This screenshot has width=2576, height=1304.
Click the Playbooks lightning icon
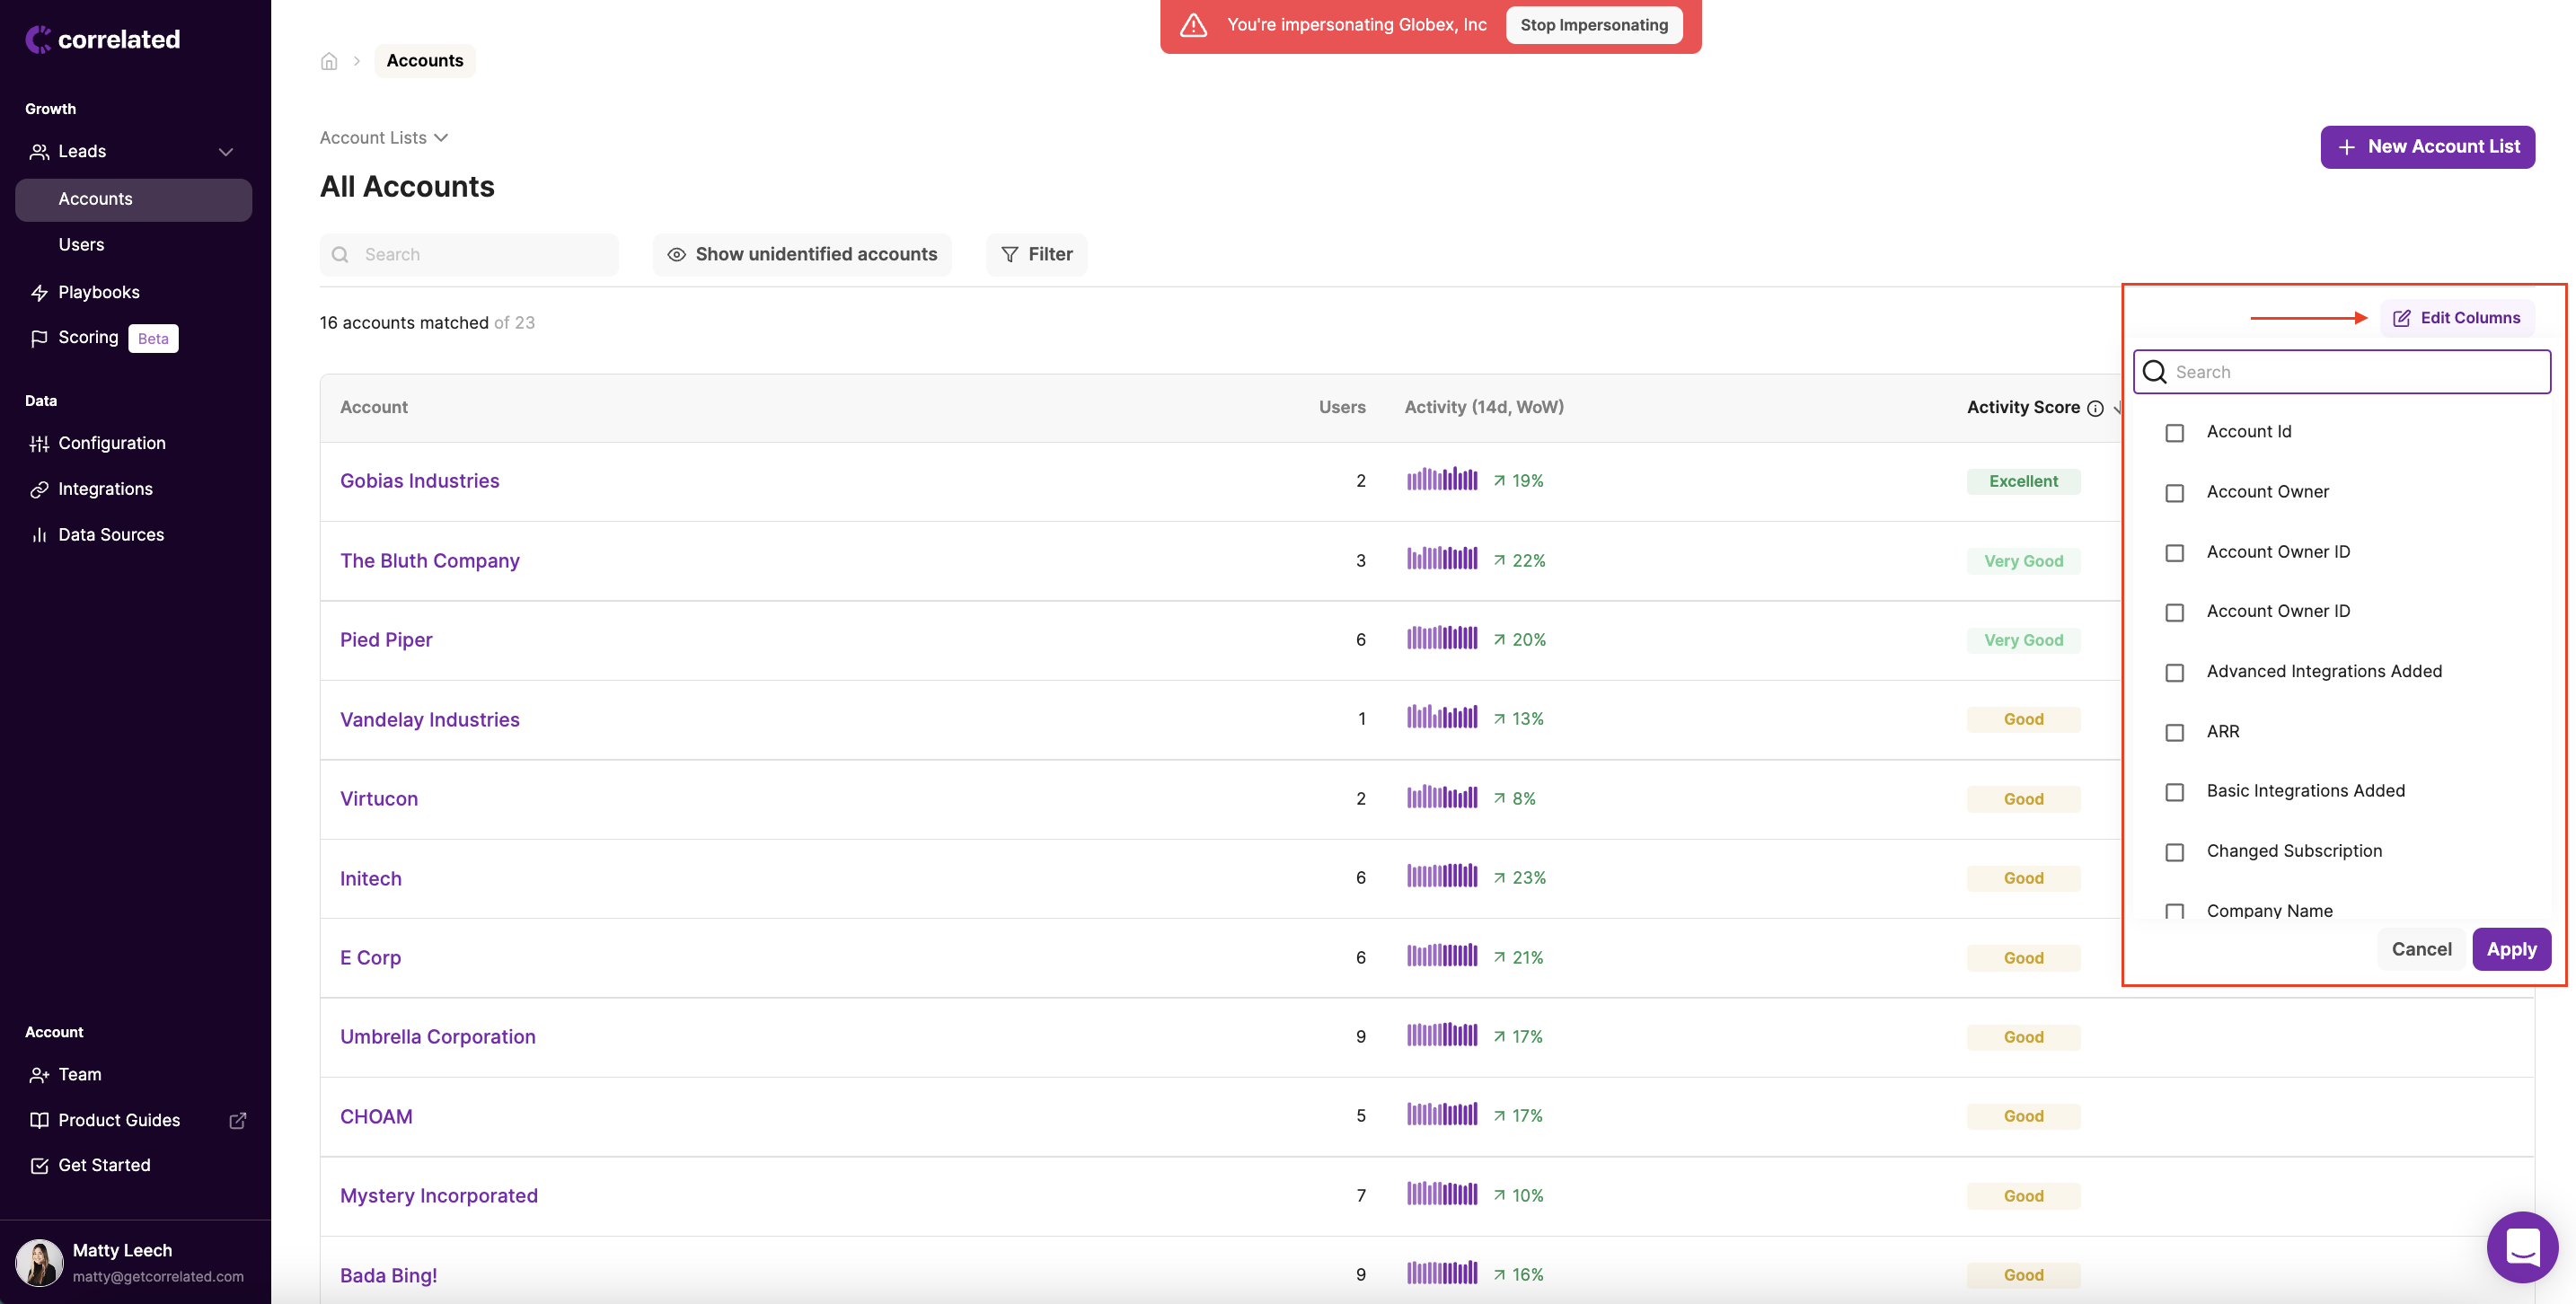39,292
